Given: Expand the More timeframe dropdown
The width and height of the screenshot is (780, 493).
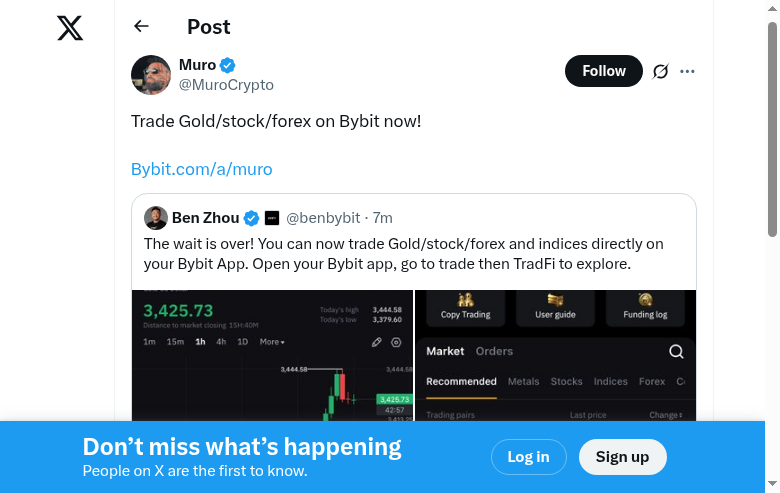Looking at the screenshot, I should [272, 342].
